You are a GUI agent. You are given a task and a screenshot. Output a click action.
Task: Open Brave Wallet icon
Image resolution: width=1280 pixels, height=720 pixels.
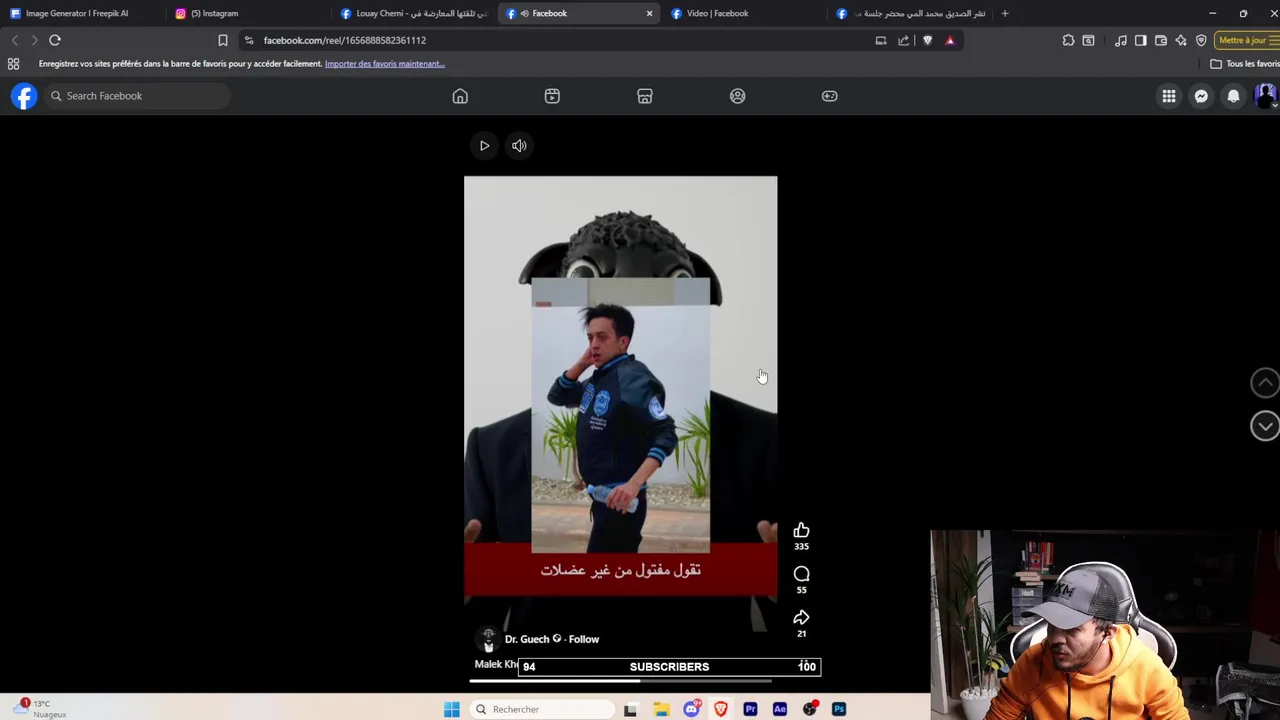tap(1161, 40)
